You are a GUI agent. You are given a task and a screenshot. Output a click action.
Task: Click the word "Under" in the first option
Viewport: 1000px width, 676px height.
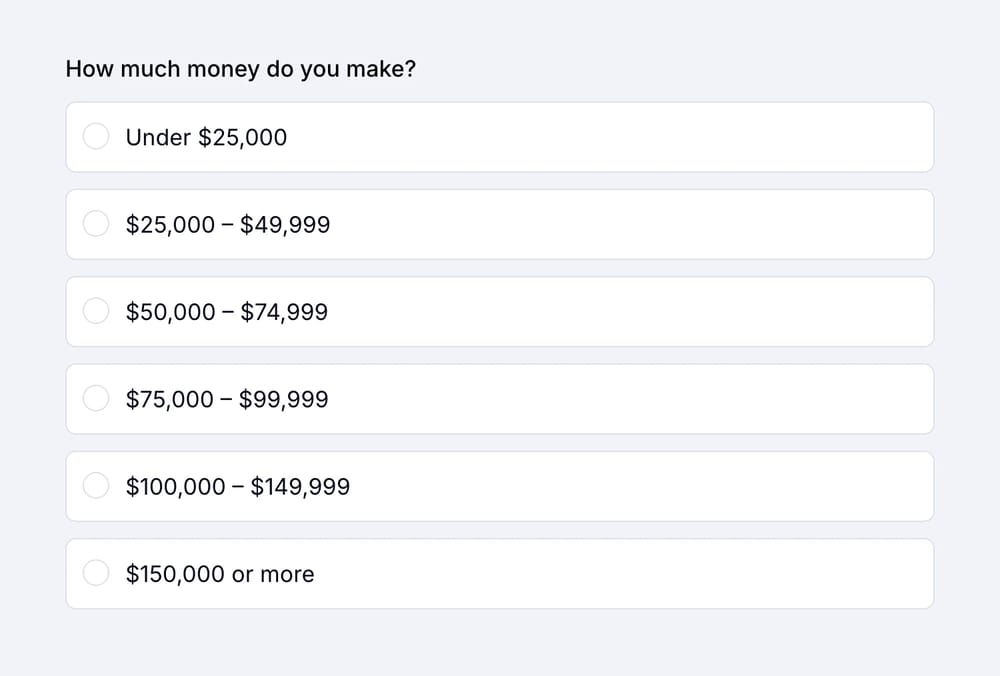click(x=158, y=137)
